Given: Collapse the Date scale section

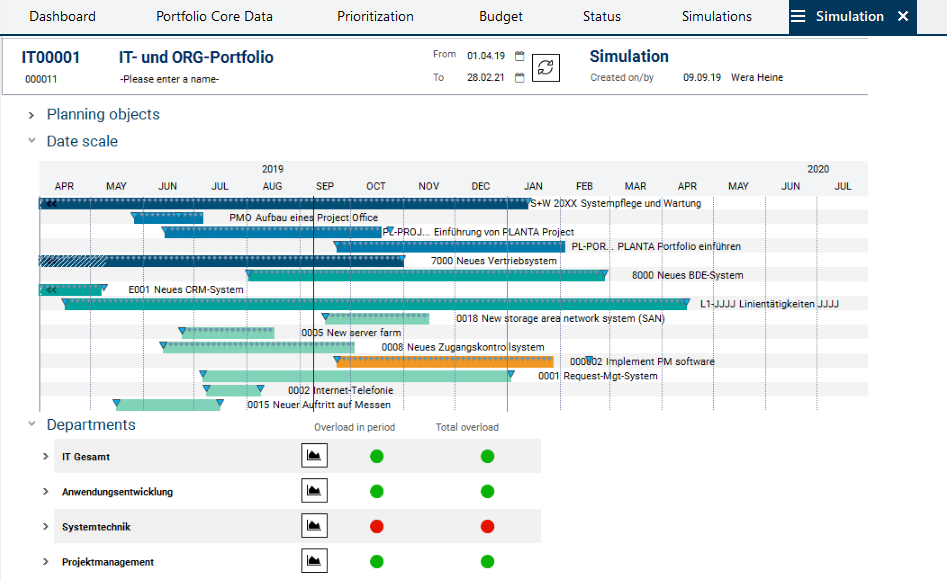Looking at the screenshot, I should 32,142.
